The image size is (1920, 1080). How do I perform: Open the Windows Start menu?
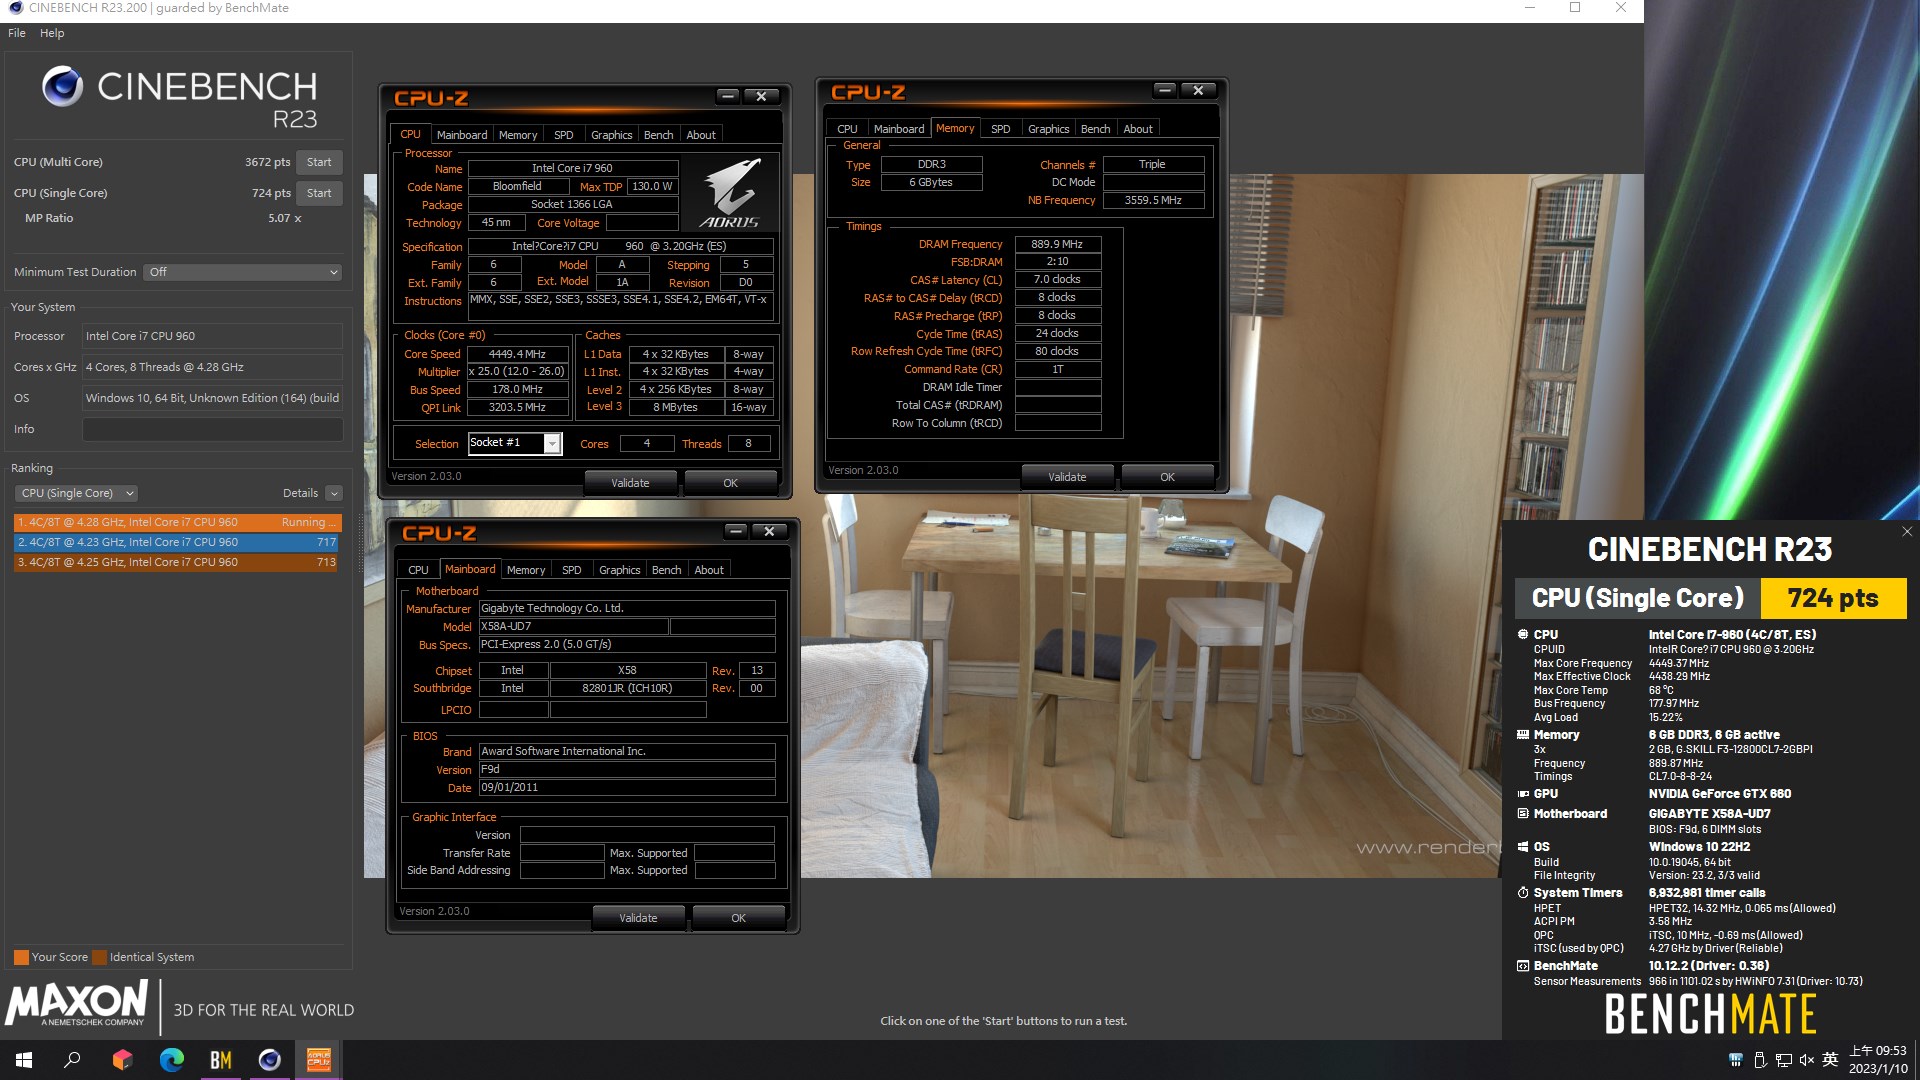24,1060
